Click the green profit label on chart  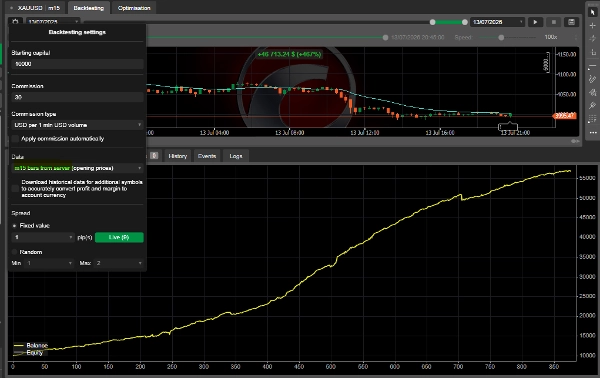289,54
